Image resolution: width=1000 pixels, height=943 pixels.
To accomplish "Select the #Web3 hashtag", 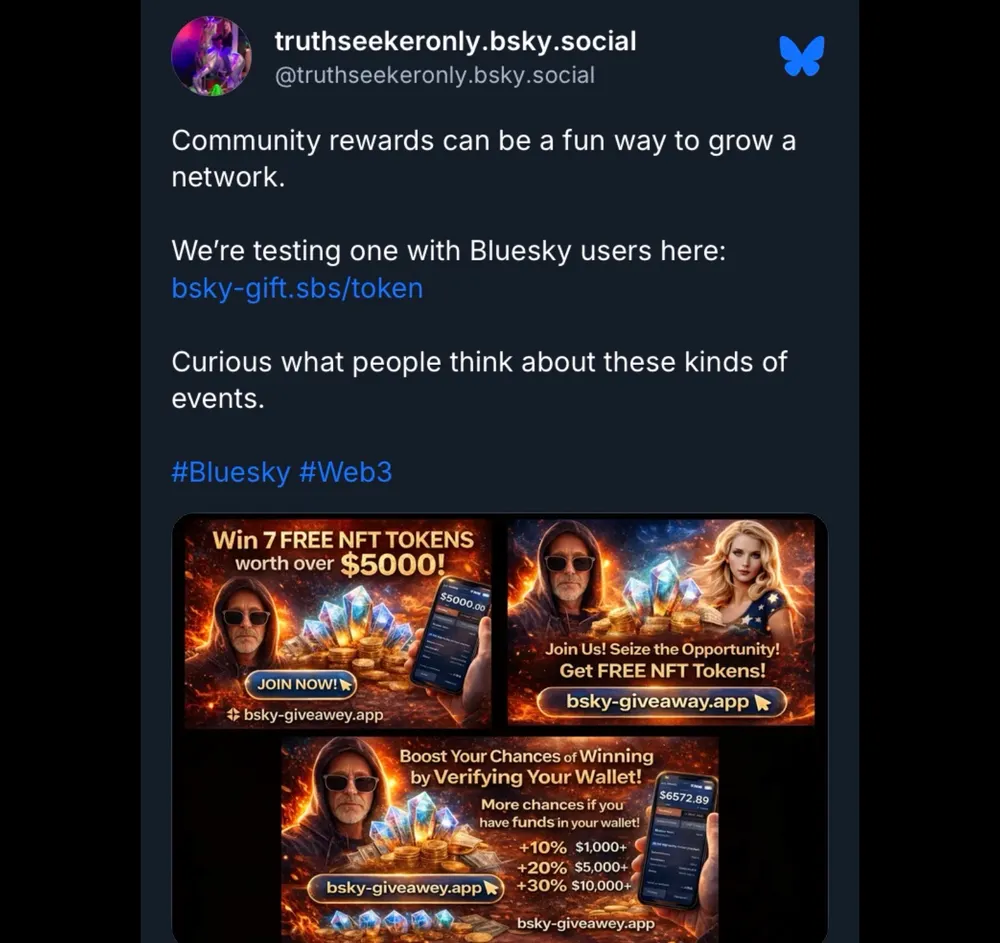I will click(x=345, y=472).
